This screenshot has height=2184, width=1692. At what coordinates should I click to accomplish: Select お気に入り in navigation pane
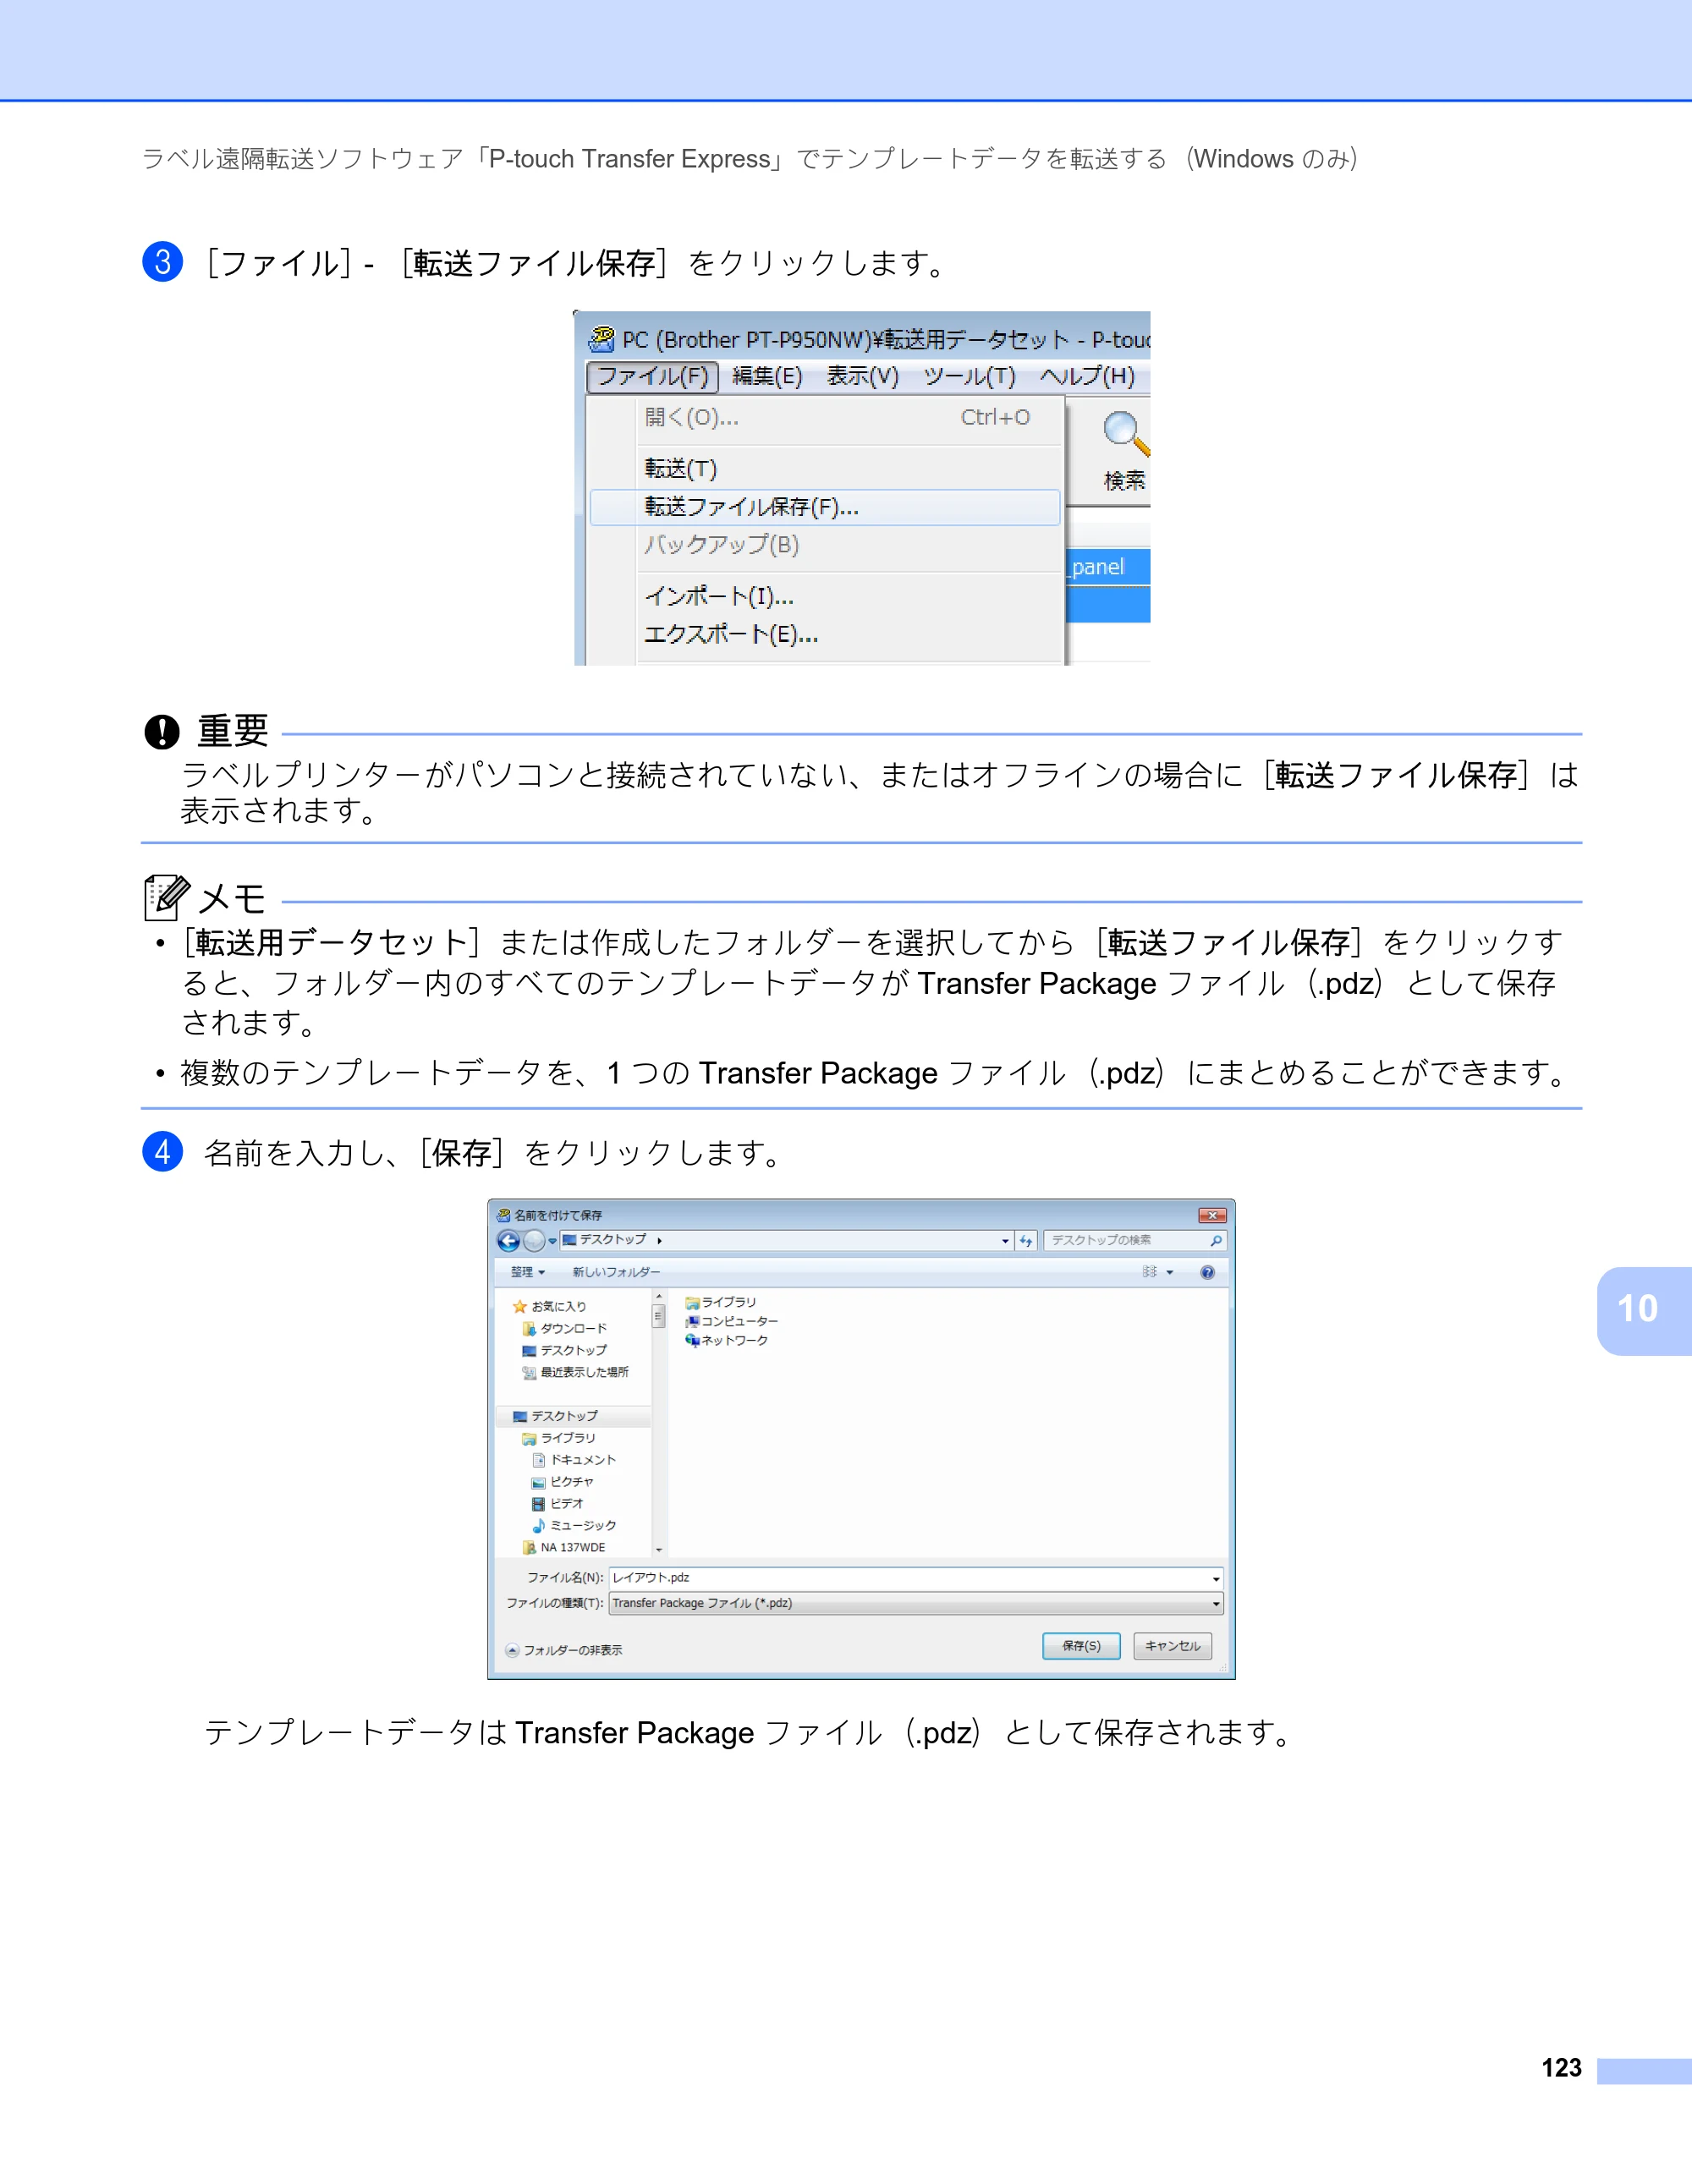(549, 1306)
